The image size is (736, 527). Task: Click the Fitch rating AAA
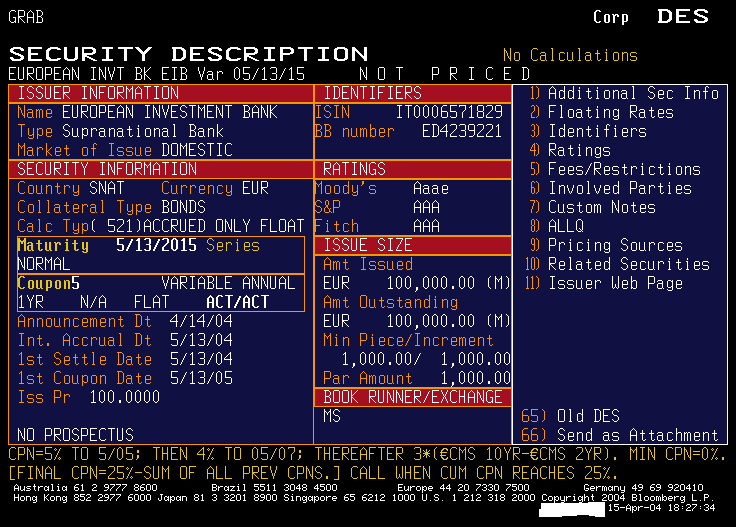coord(426,226)
